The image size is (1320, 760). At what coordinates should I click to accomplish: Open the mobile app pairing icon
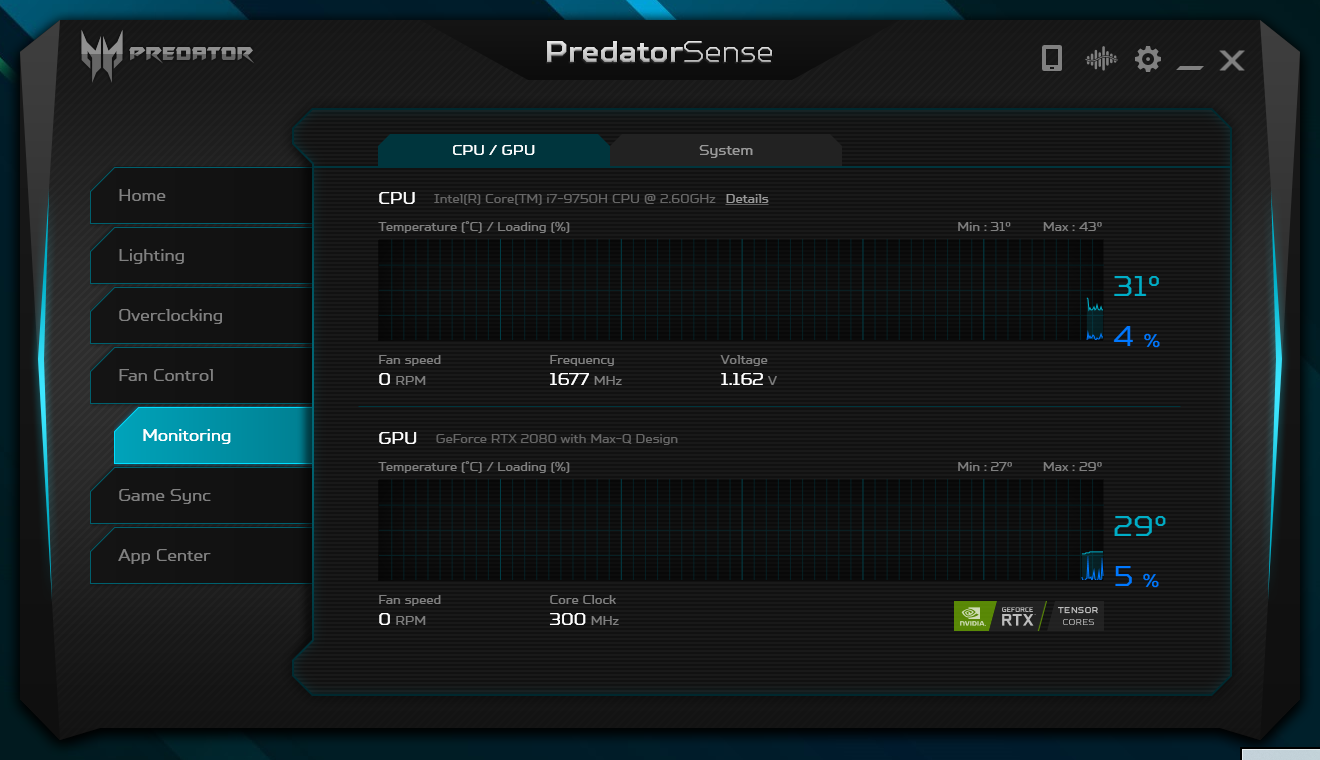pos(1051,59)
